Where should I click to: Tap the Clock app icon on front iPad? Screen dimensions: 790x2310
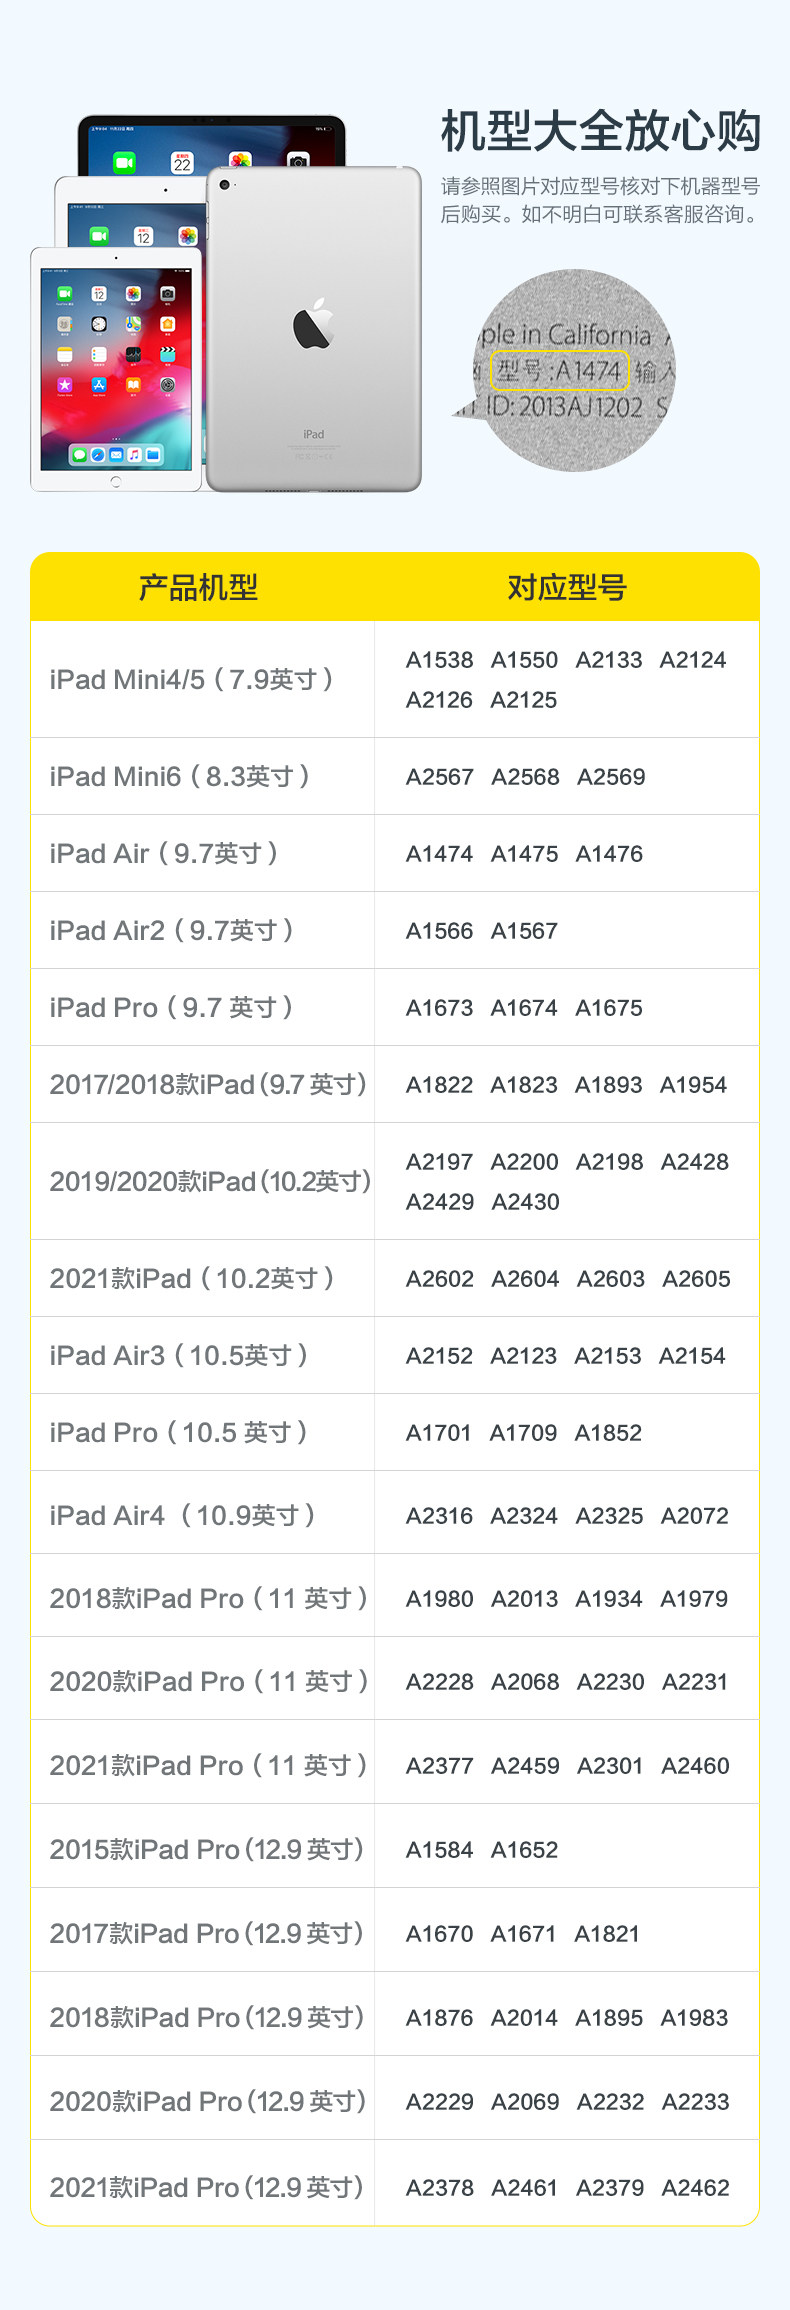99,324
